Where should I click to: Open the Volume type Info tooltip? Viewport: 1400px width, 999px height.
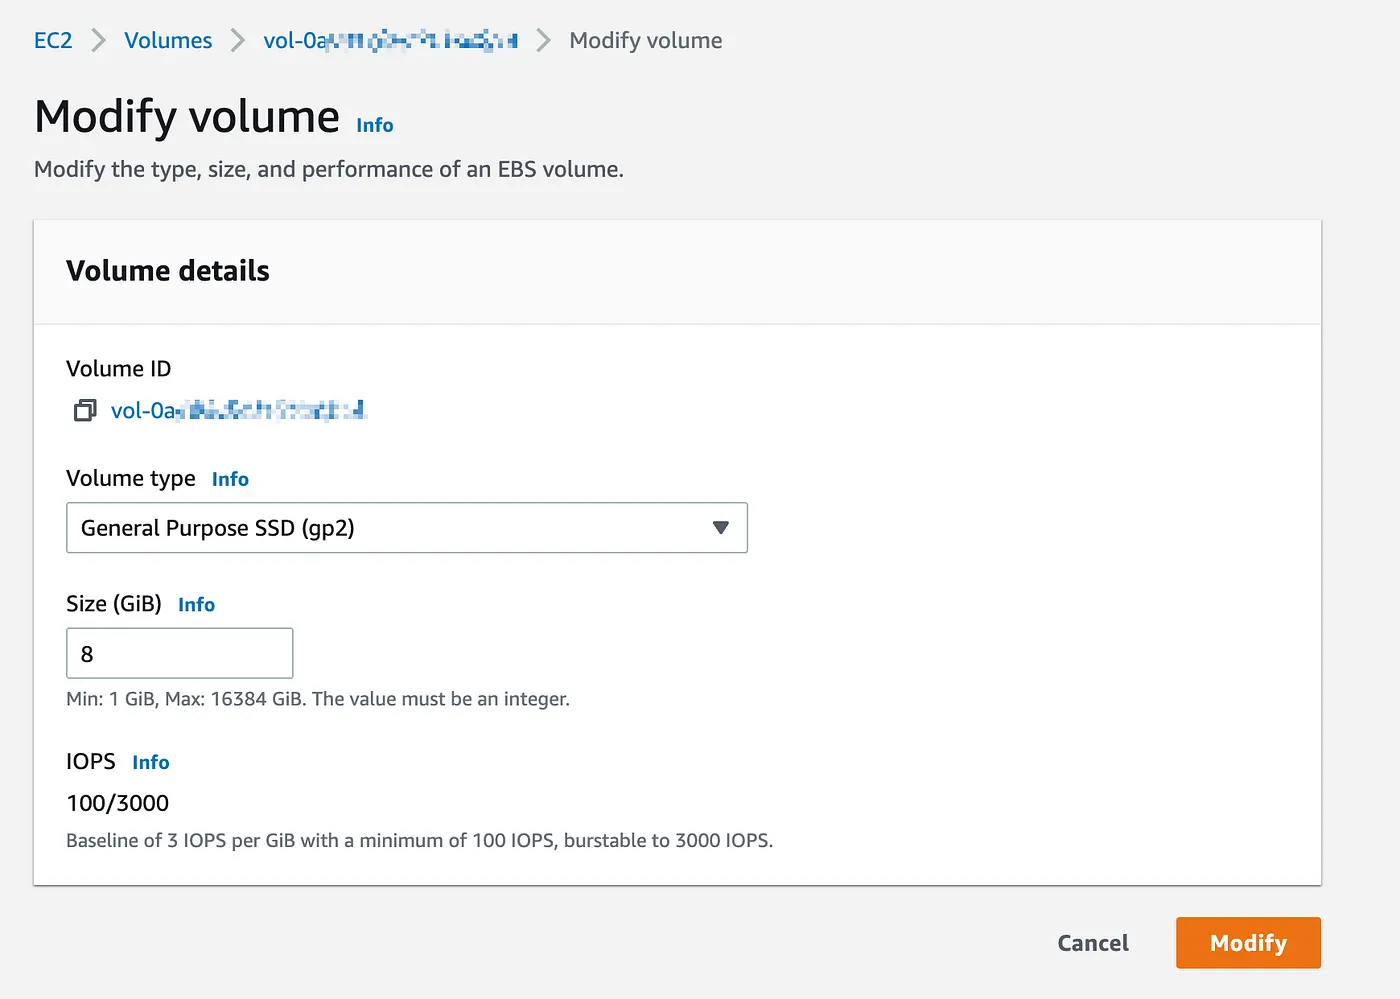[x=230, y=479]
